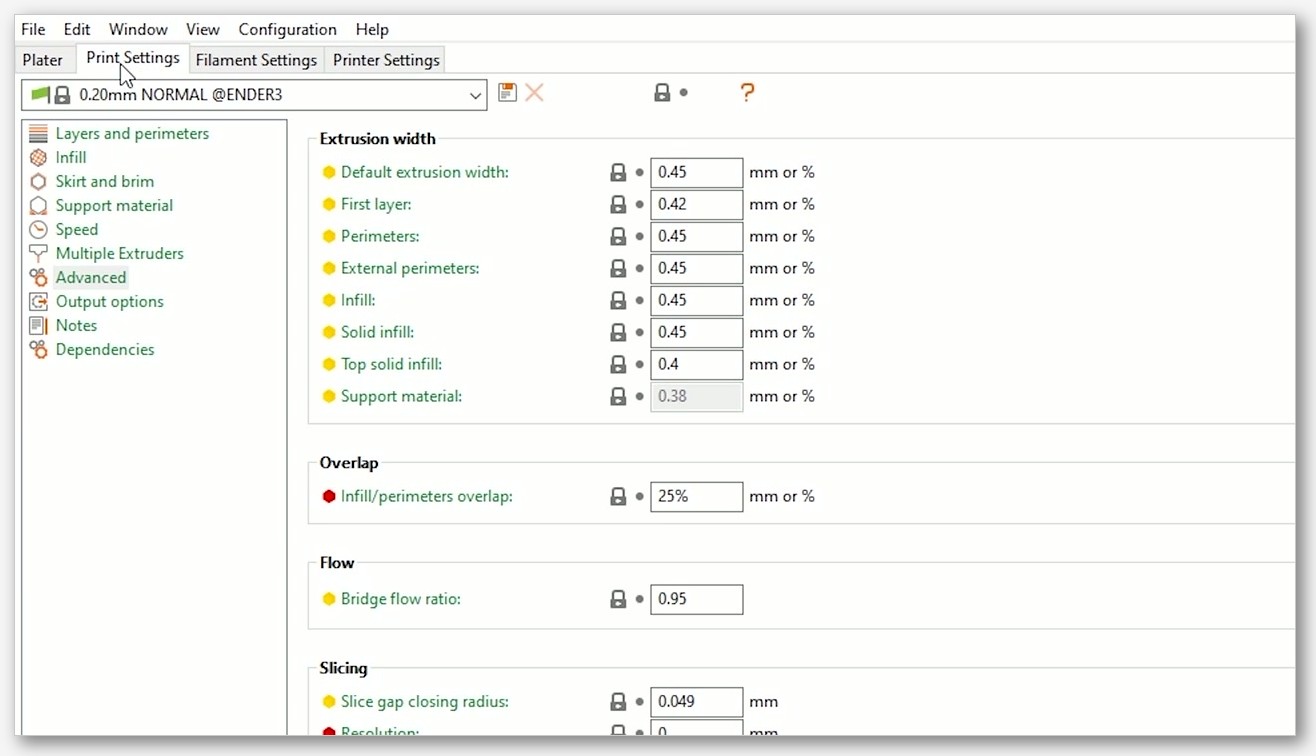
Task: Click reset dot beside Default extrusion width
Action: click(x=640, y=173)
